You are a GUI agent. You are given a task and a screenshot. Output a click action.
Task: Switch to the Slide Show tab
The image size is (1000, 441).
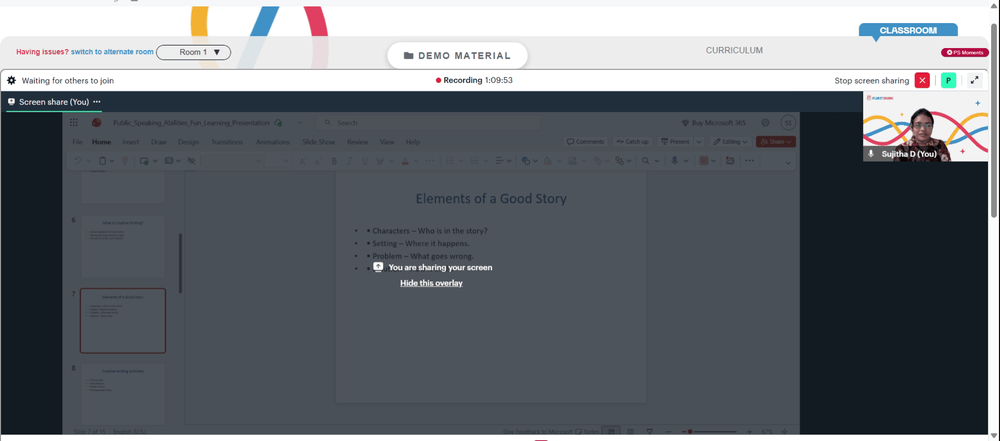(319, 142)
